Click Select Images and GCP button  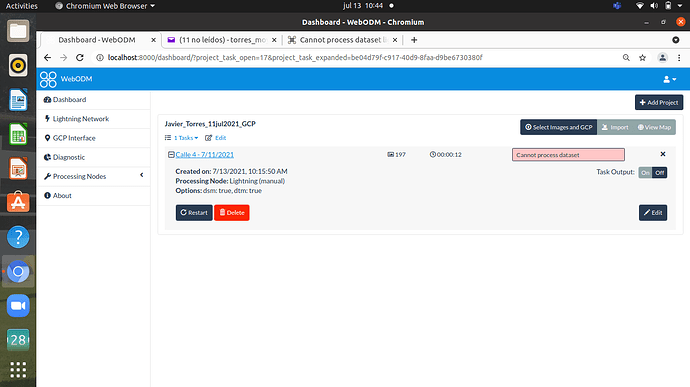pos(558,127)
